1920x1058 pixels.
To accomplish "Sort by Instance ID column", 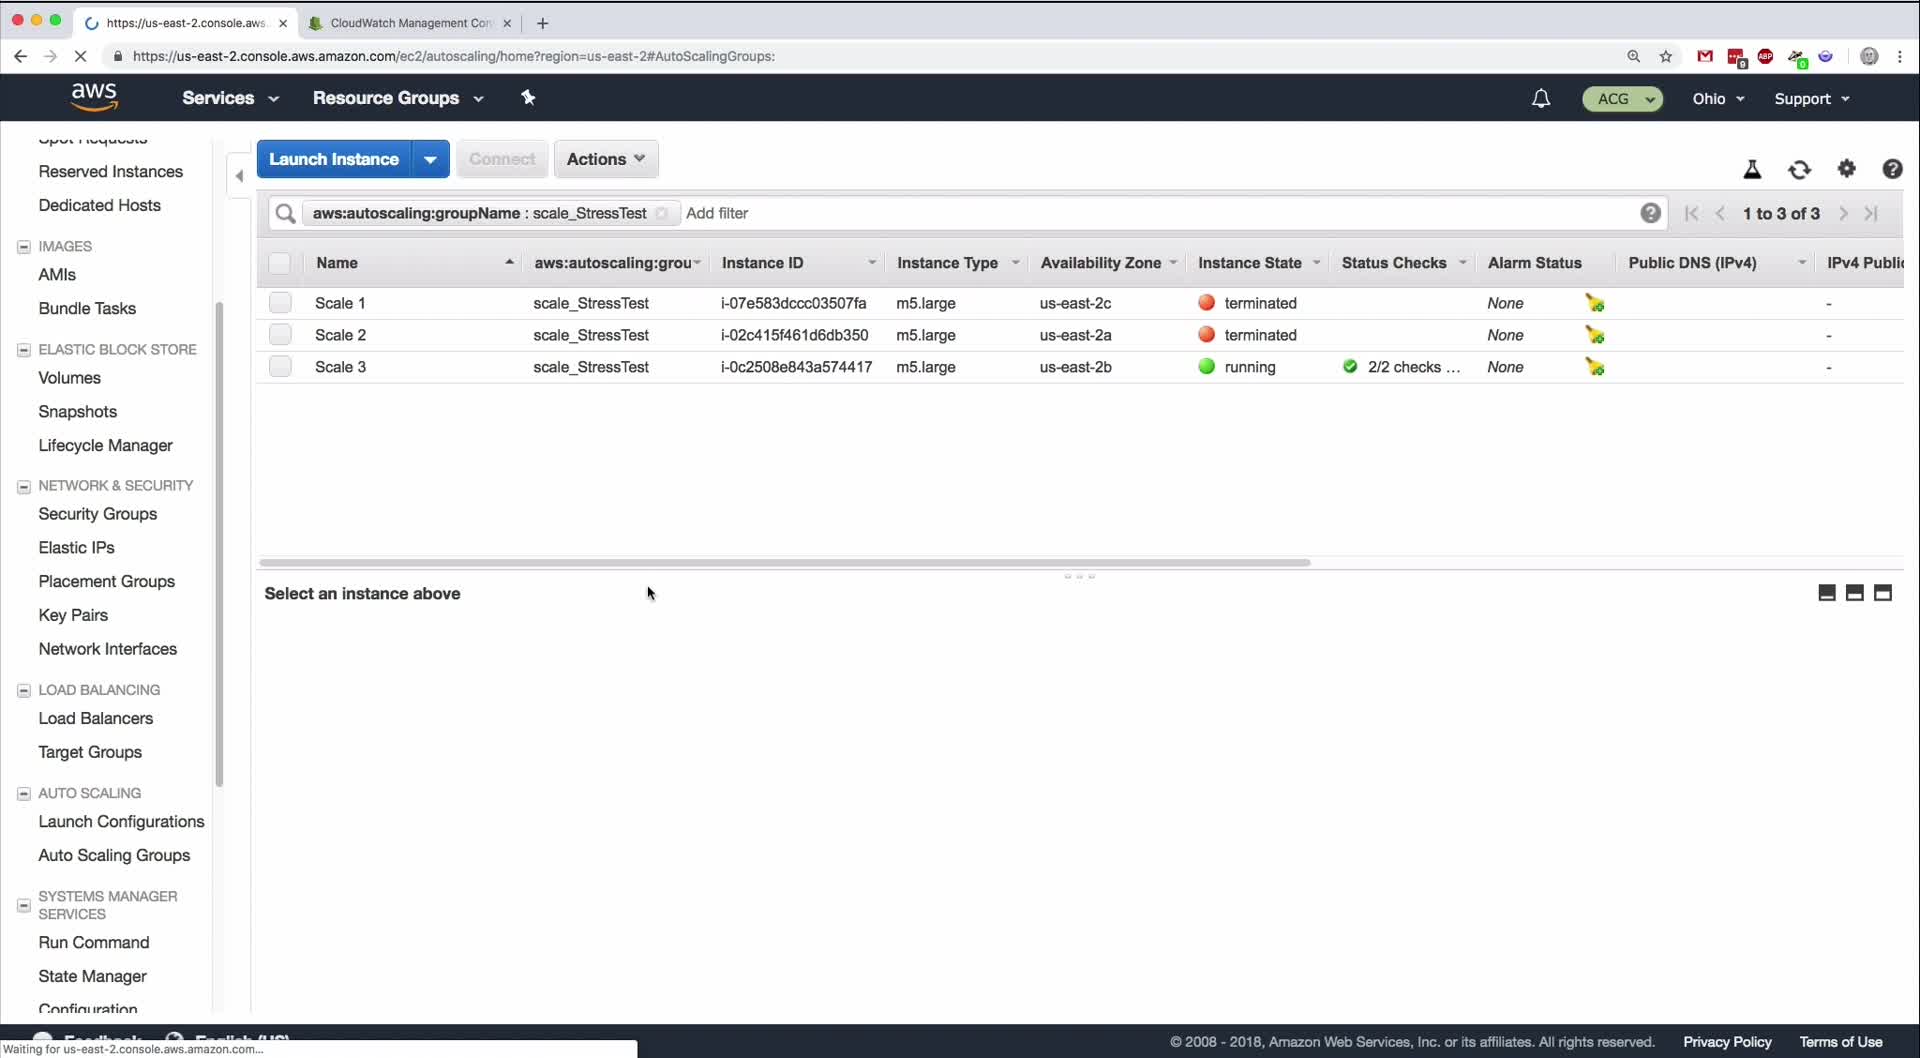I will 798,263.
